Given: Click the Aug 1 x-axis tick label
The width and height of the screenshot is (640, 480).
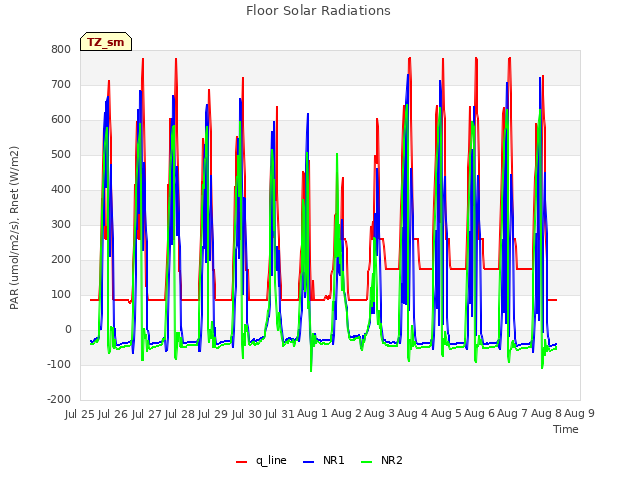Looking at the screenshot, I should (x=313, y=413).
